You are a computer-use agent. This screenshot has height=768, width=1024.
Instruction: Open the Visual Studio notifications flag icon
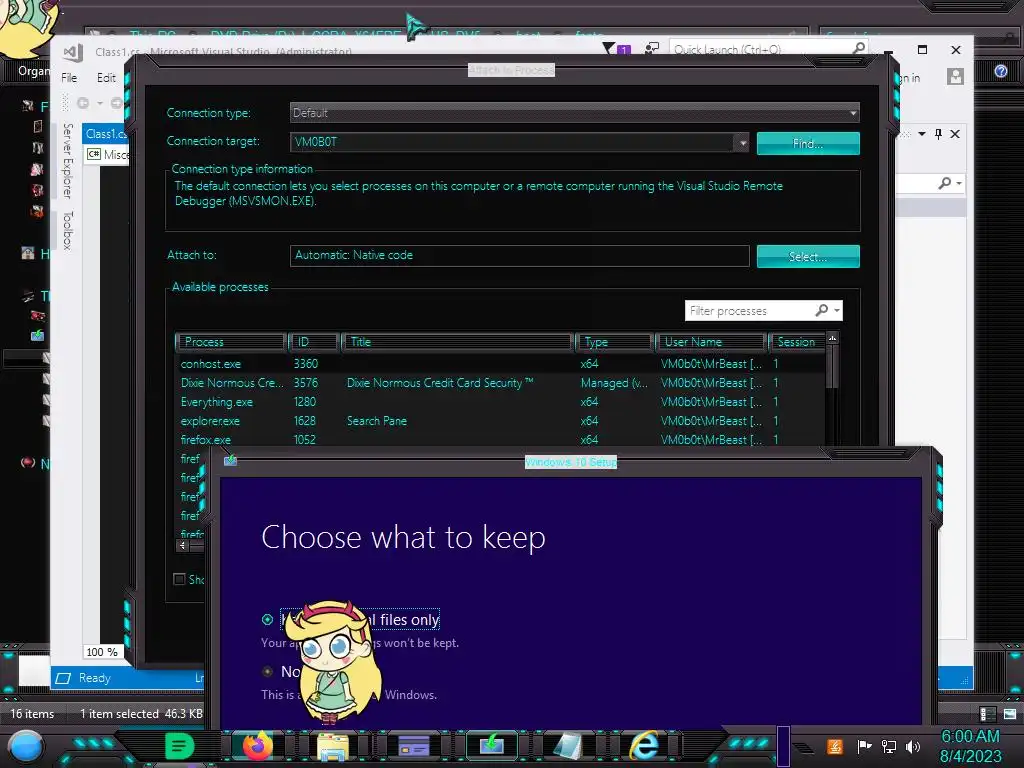tap(609, 48)
